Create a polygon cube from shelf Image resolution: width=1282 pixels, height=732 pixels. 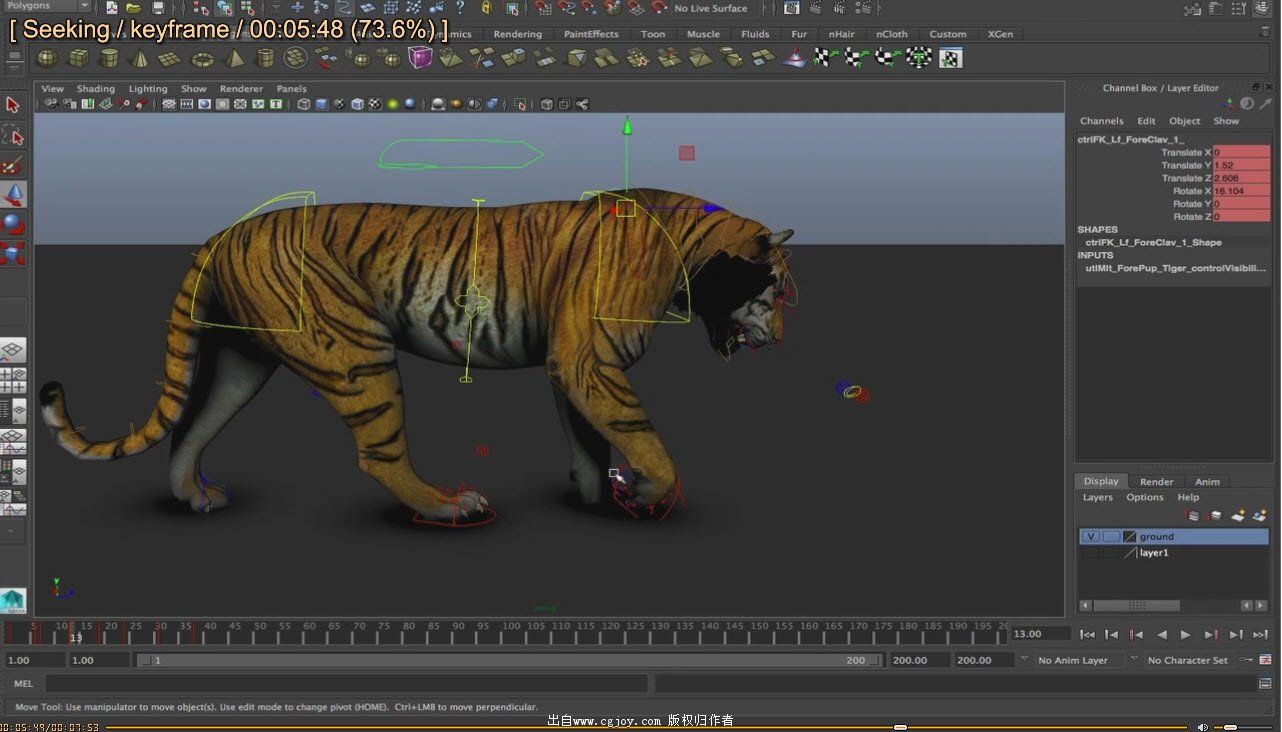click(78, 58)
